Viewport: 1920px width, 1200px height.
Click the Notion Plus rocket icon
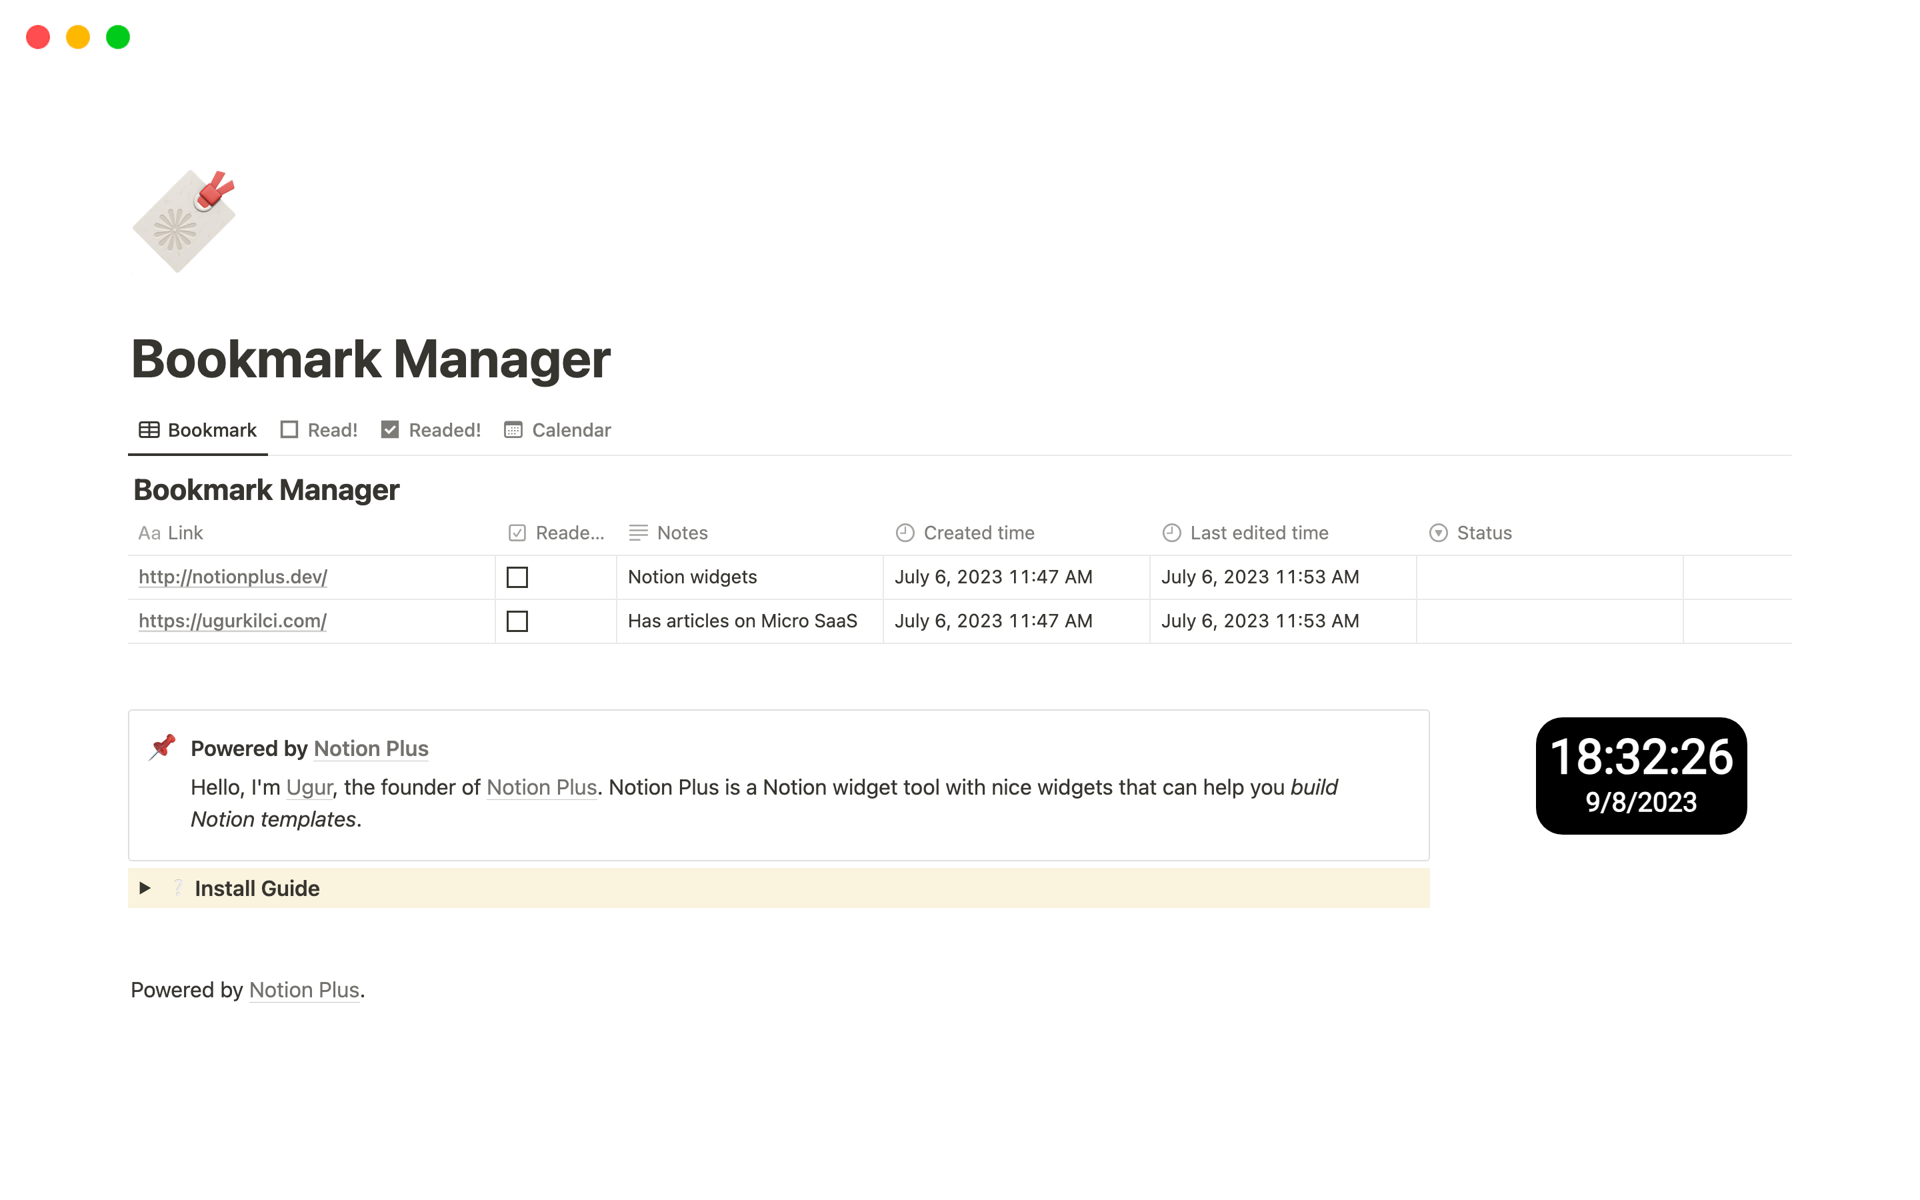[x=163, y=748]
